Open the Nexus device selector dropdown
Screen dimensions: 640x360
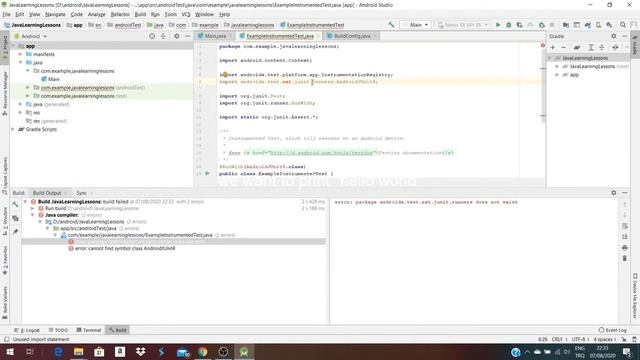462,25
